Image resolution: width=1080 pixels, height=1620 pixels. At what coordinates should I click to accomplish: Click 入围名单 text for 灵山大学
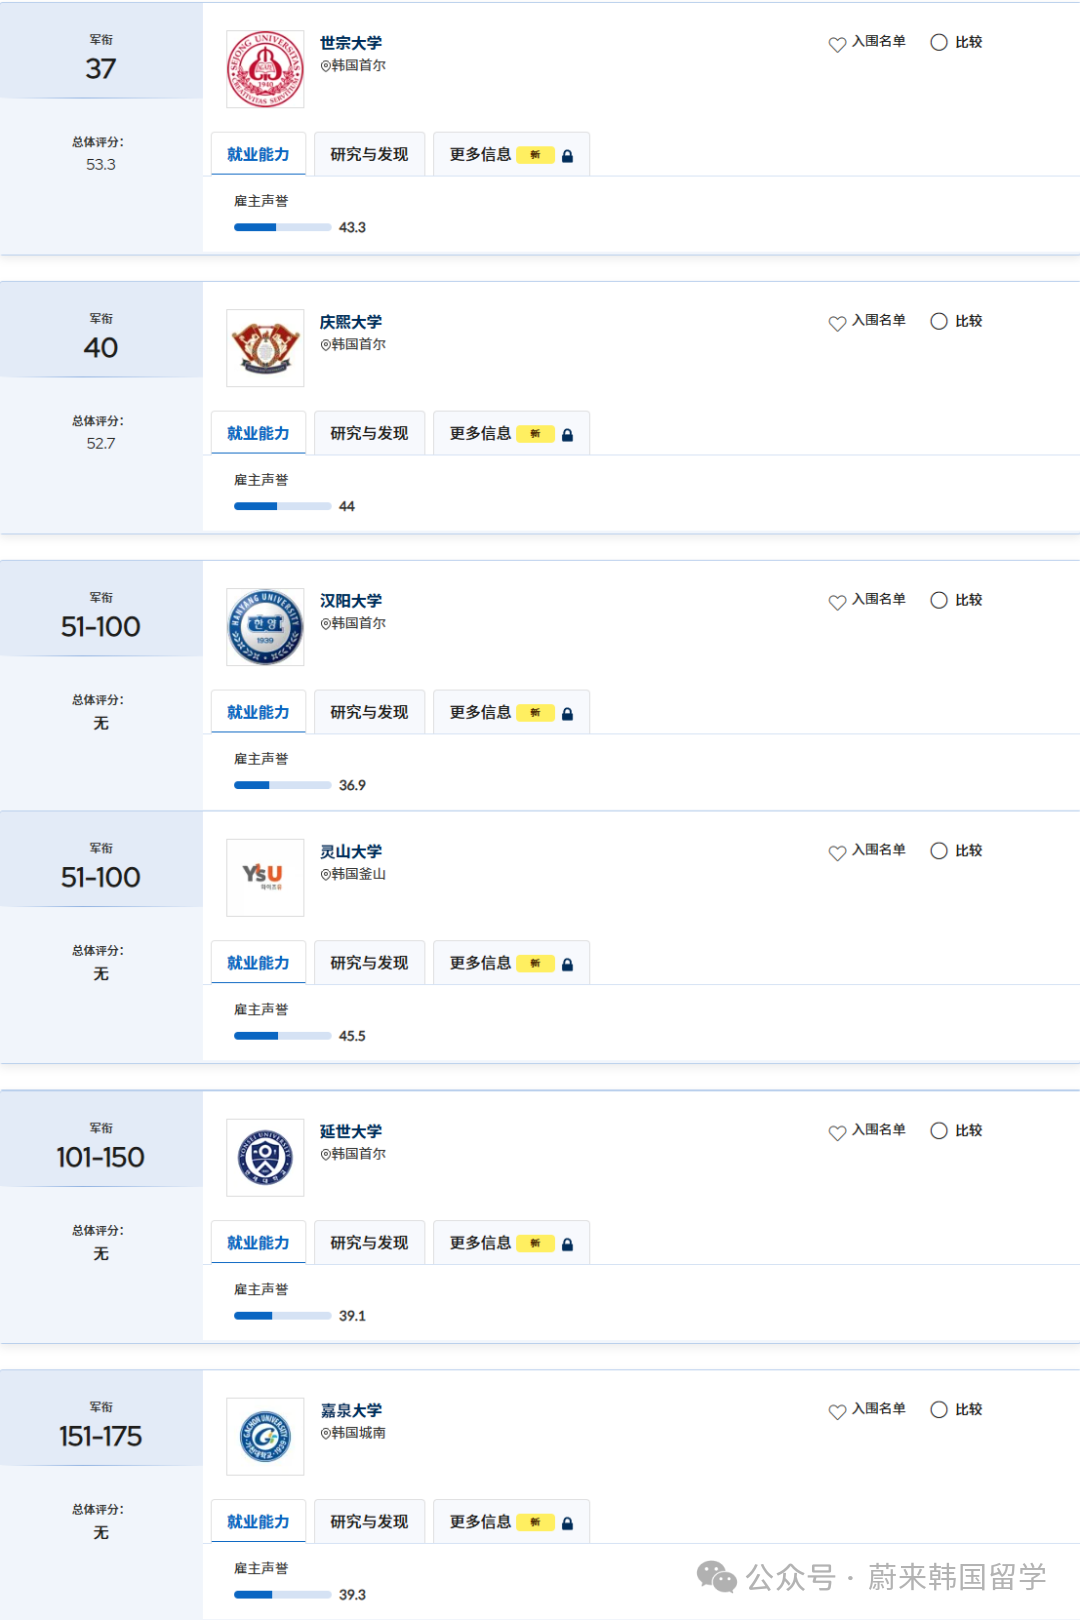pos(878,850)
